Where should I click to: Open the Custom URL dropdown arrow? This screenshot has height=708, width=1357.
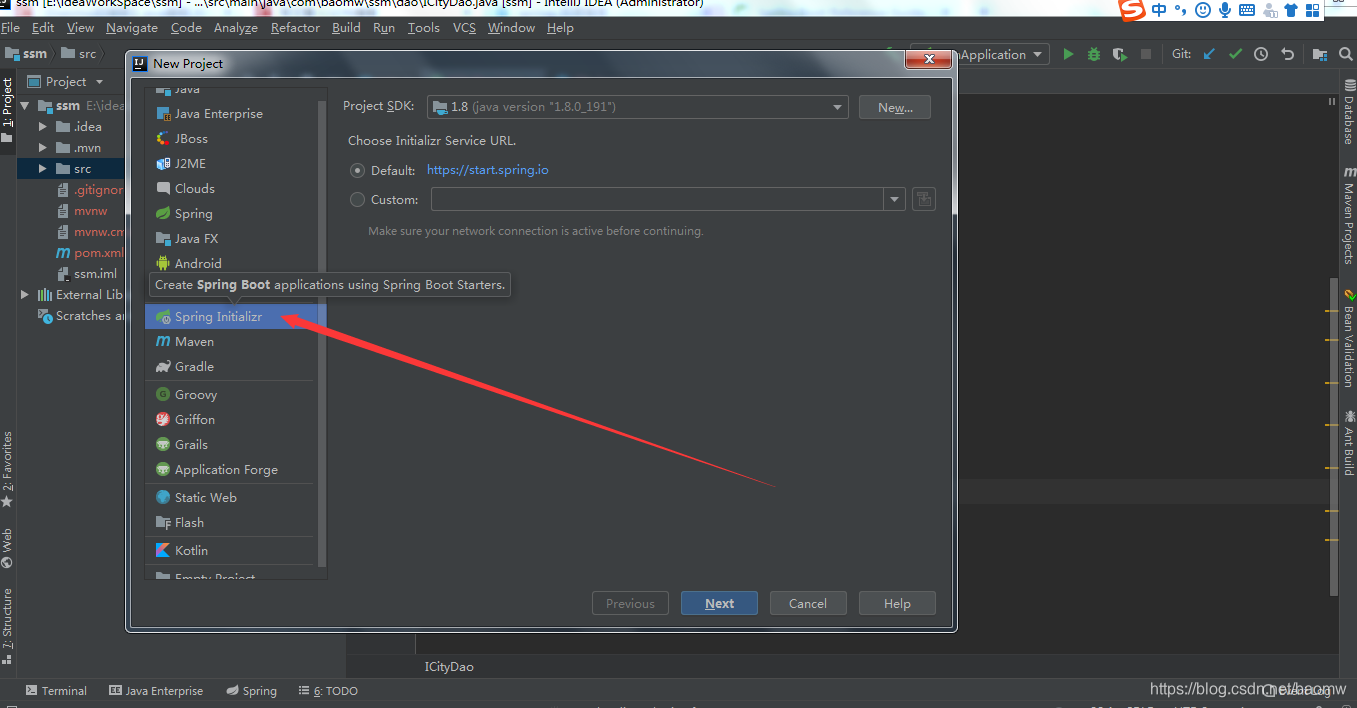coord(894,199)
